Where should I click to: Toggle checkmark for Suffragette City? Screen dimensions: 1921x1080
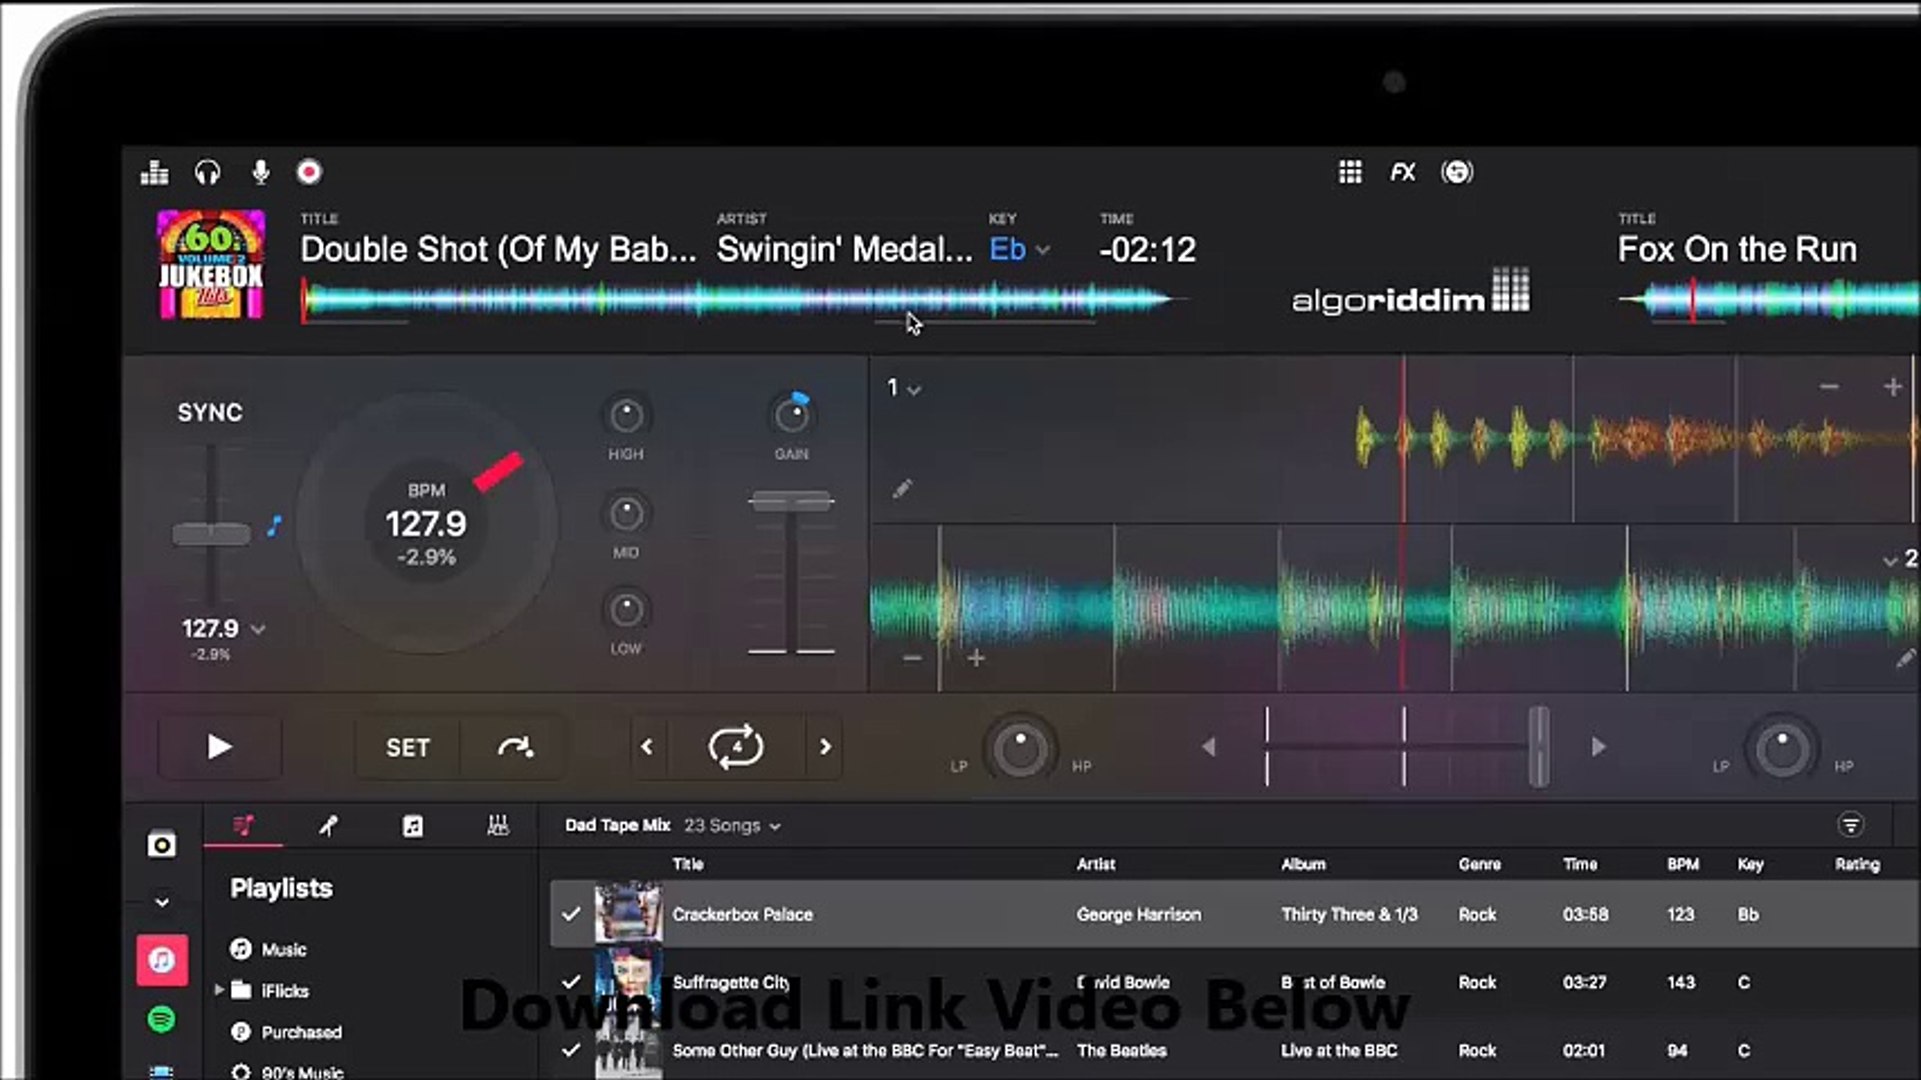571,982
